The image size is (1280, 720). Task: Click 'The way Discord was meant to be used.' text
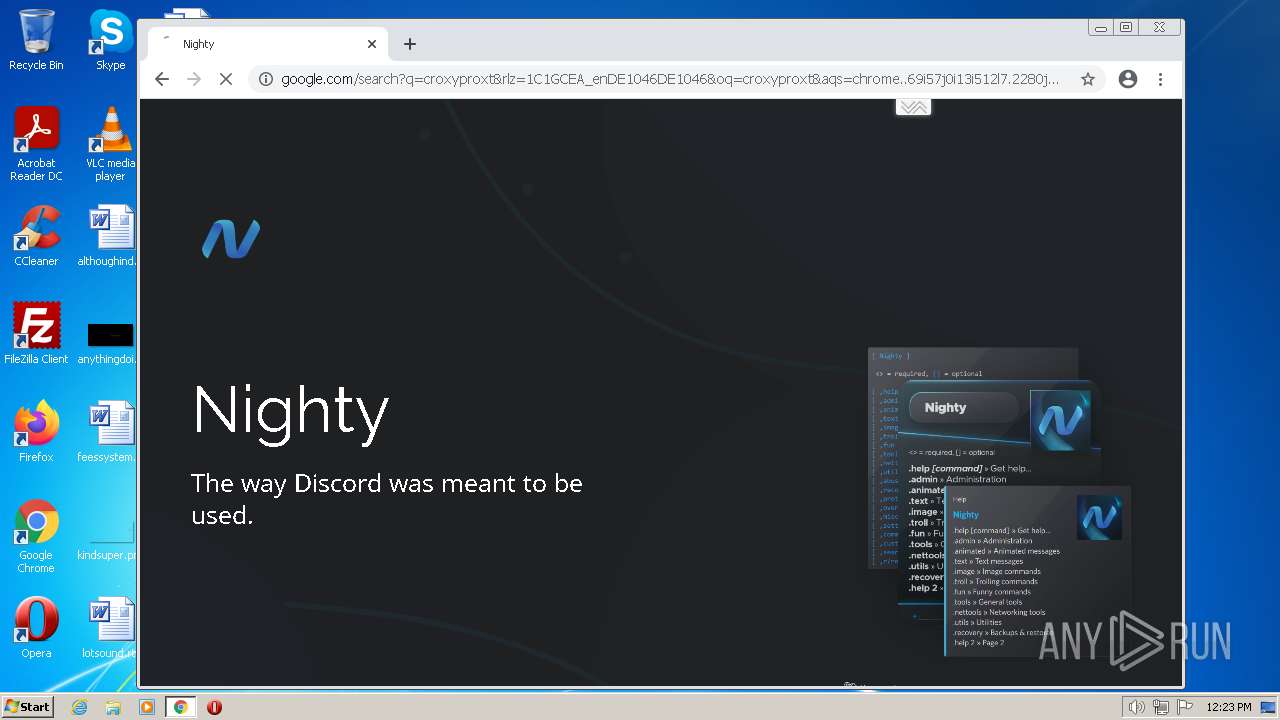[387, 499]
